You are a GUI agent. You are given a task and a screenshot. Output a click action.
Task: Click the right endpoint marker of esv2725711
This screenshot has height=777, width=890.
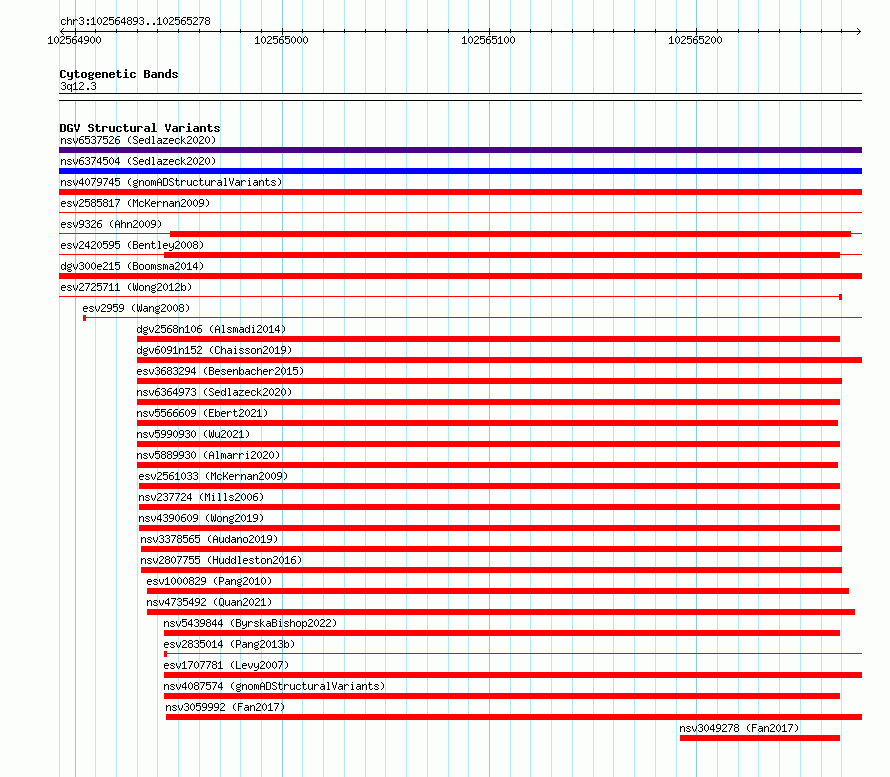point(840,297)
